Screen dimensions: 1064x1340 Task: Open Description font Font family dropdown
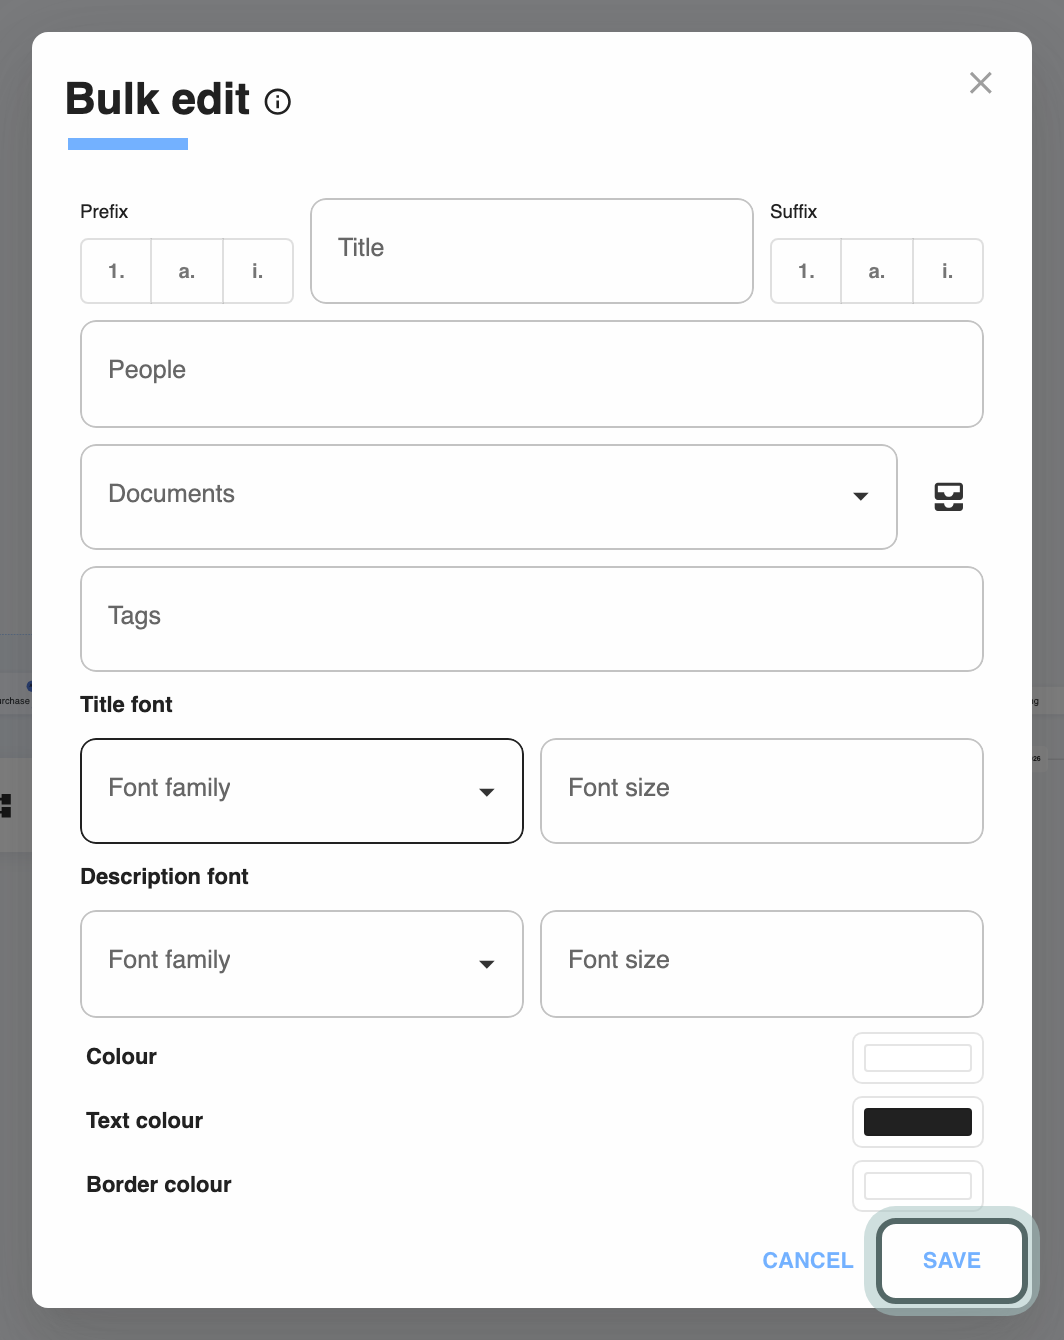point(302,964)
